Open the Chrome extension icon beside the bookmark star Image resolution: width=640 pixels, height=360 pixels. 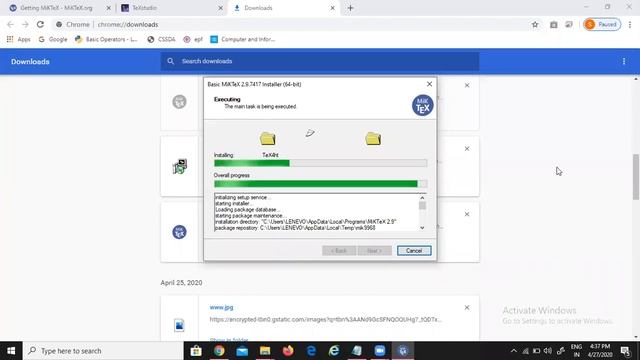click(553, 24)
